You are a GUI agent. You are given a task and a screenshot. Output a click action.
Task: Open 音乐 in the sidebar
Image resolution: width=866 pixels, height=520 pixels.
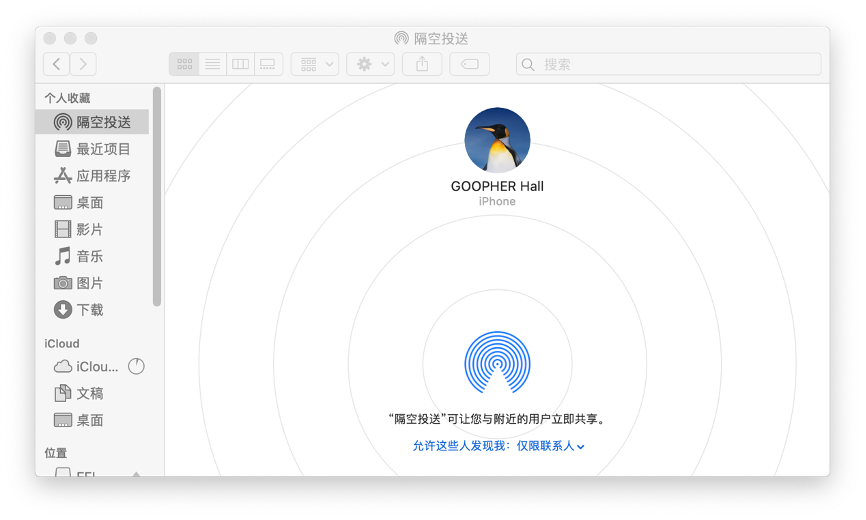[x=92, y=256]
